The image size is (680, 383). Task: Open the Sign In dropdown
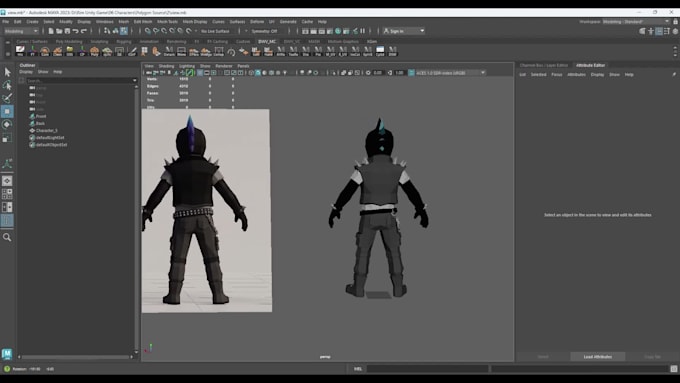pyautogui.click(x=404, y=31)
